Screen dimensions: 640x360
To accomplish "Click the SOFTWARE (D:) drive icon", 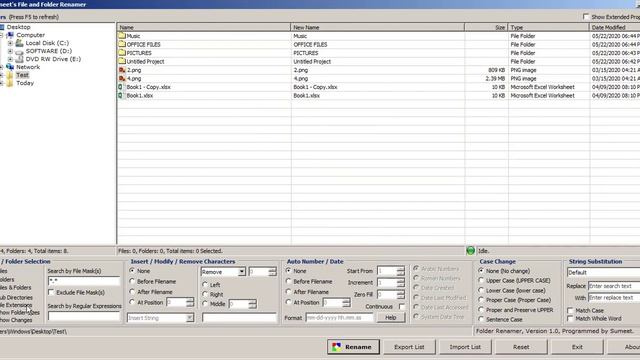I will point(19,51).
